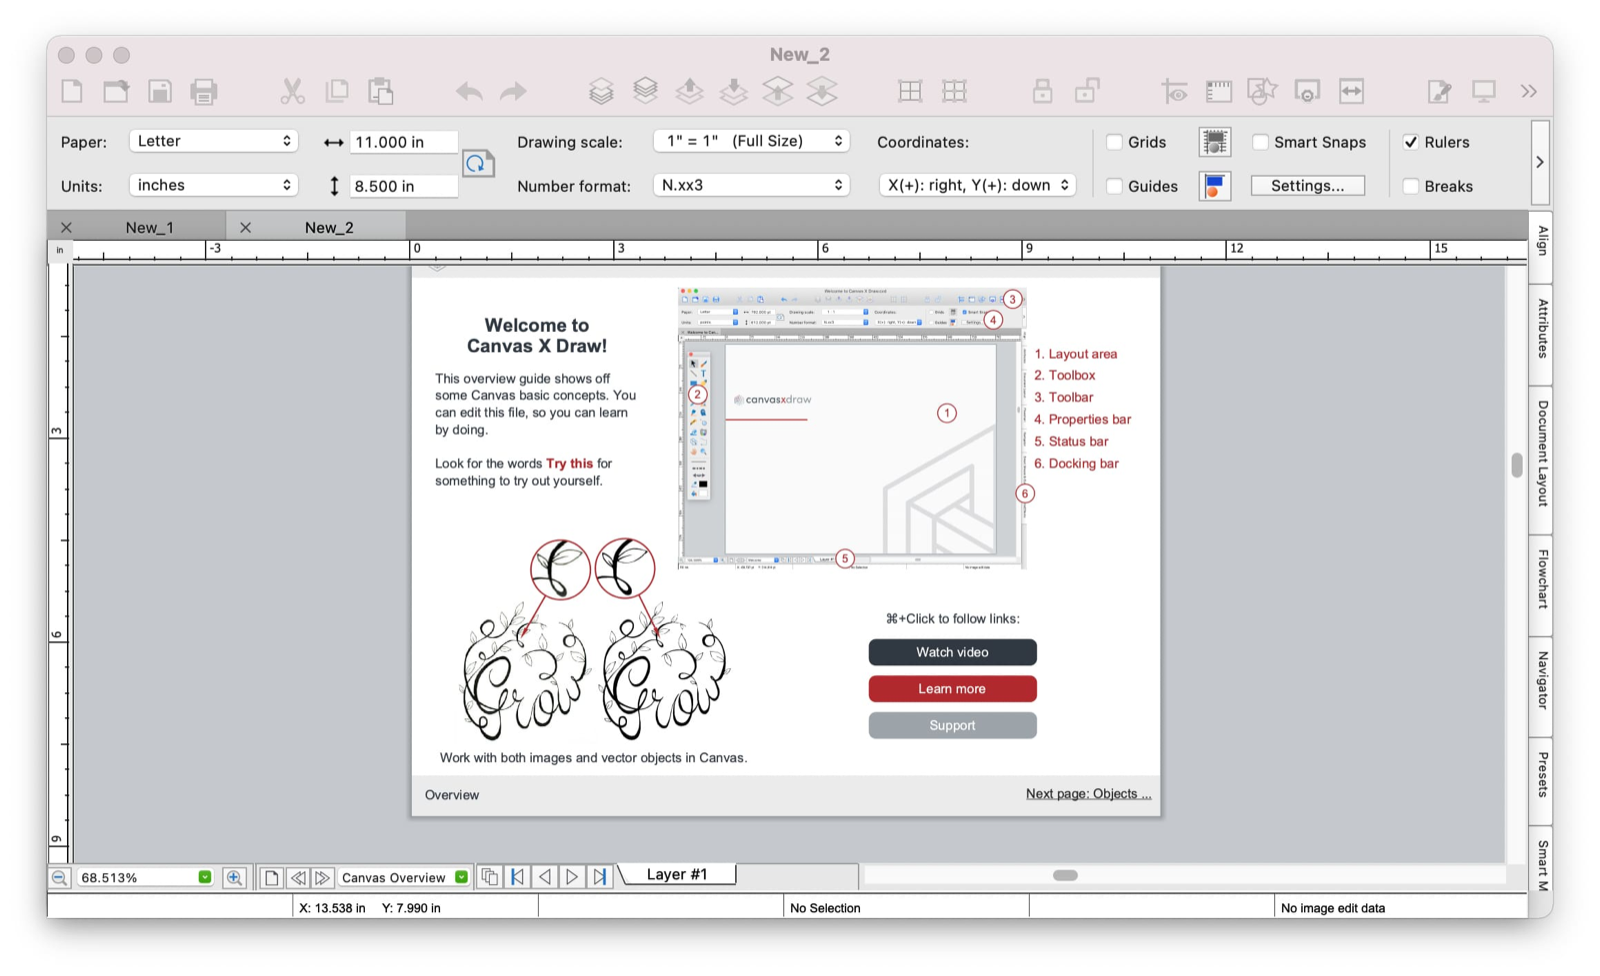The height and width of the screenshot is (976, 1600).
Task: Open the Drawing scale dropdown
Action: pyautogui.click(x=751, y=141)
